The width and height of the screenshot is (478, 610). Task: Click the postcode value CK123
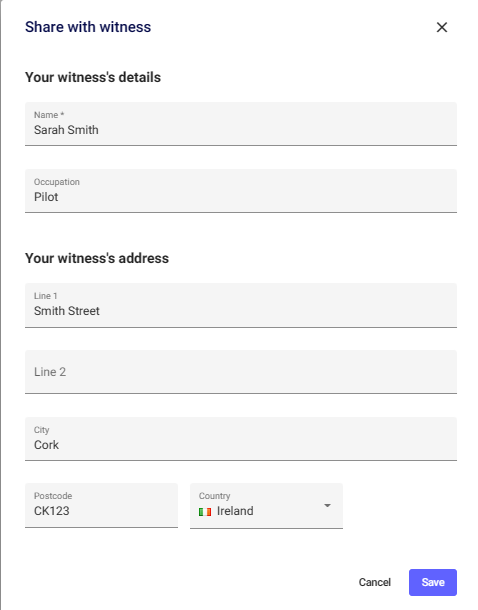click(51, 511)
